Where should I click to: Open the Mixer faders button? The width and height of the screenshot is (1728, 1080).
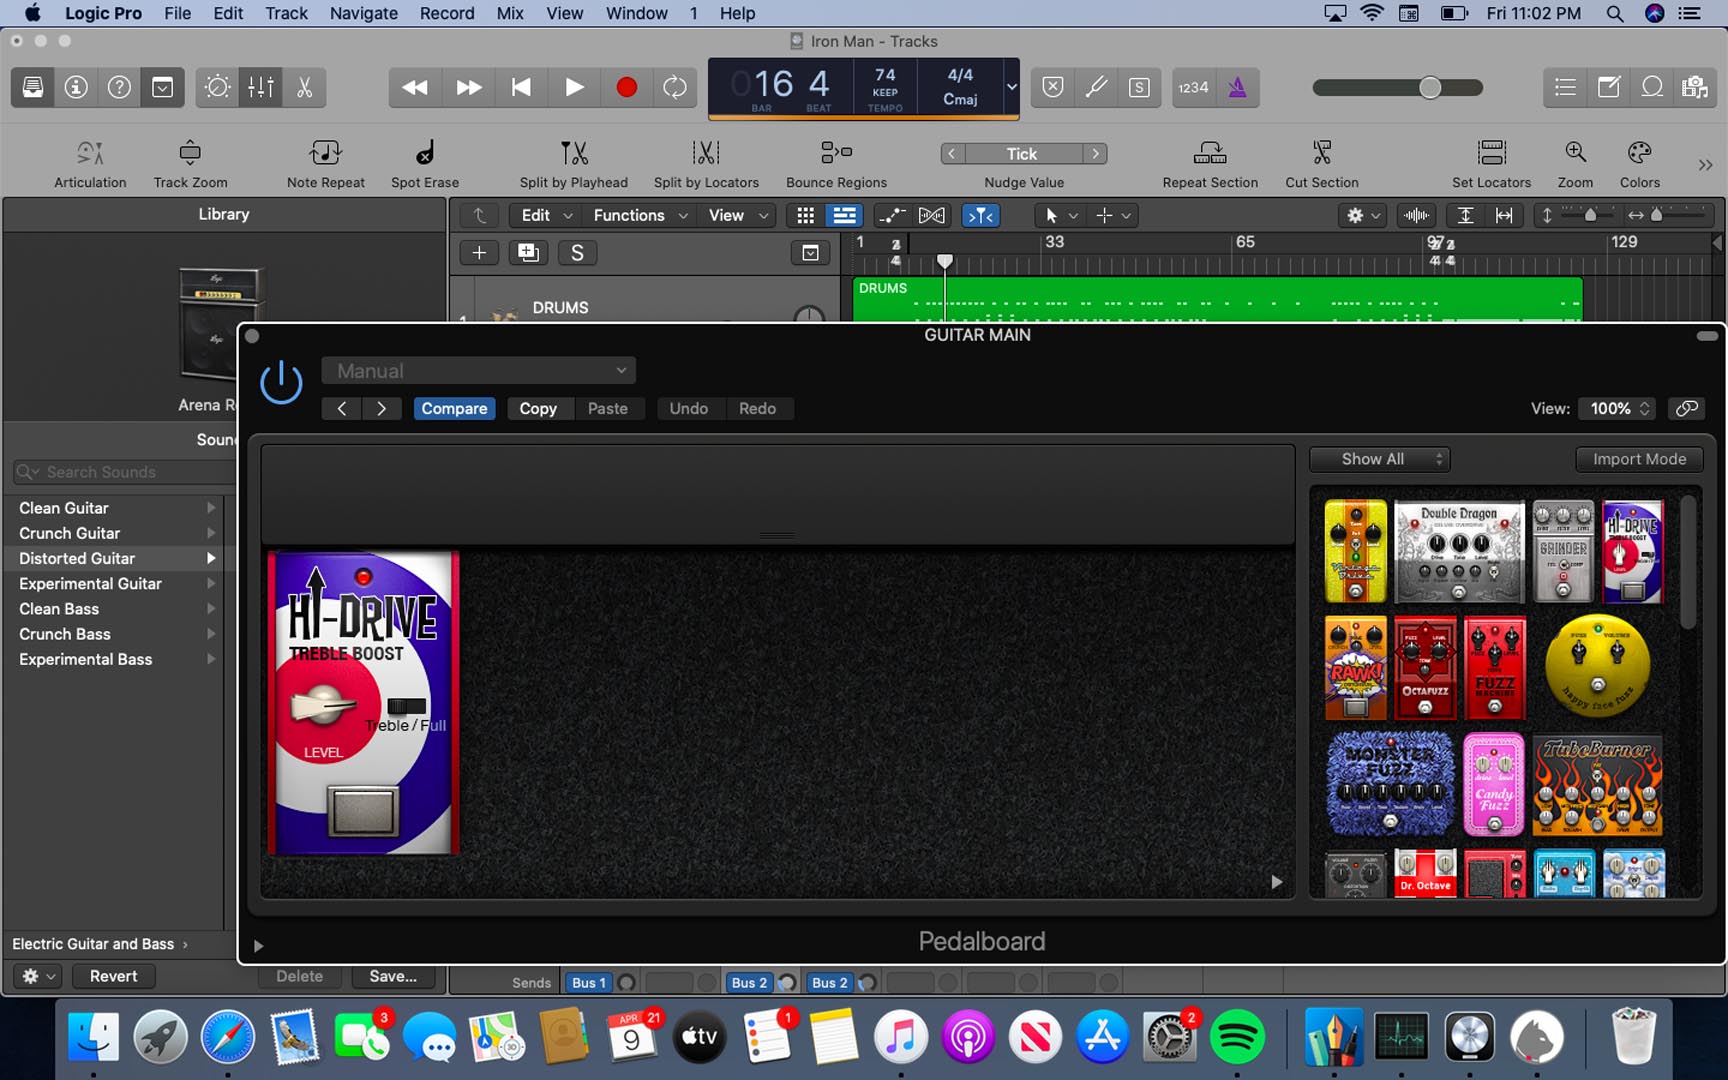coord(261,87)
